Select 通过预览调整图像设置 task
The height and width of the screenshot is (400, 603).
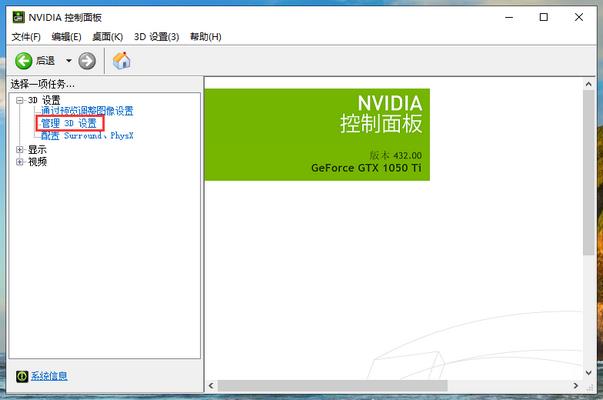point(87,111)
